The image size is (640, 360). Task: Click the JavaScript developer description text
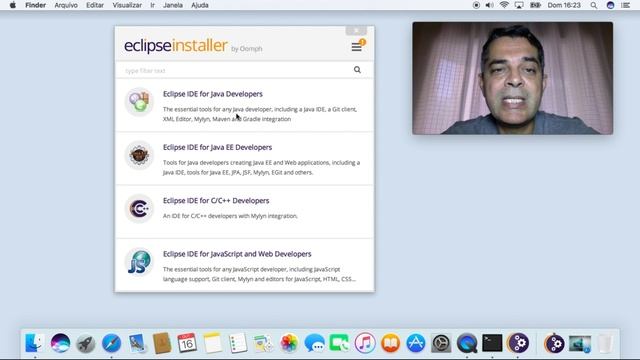259,274
